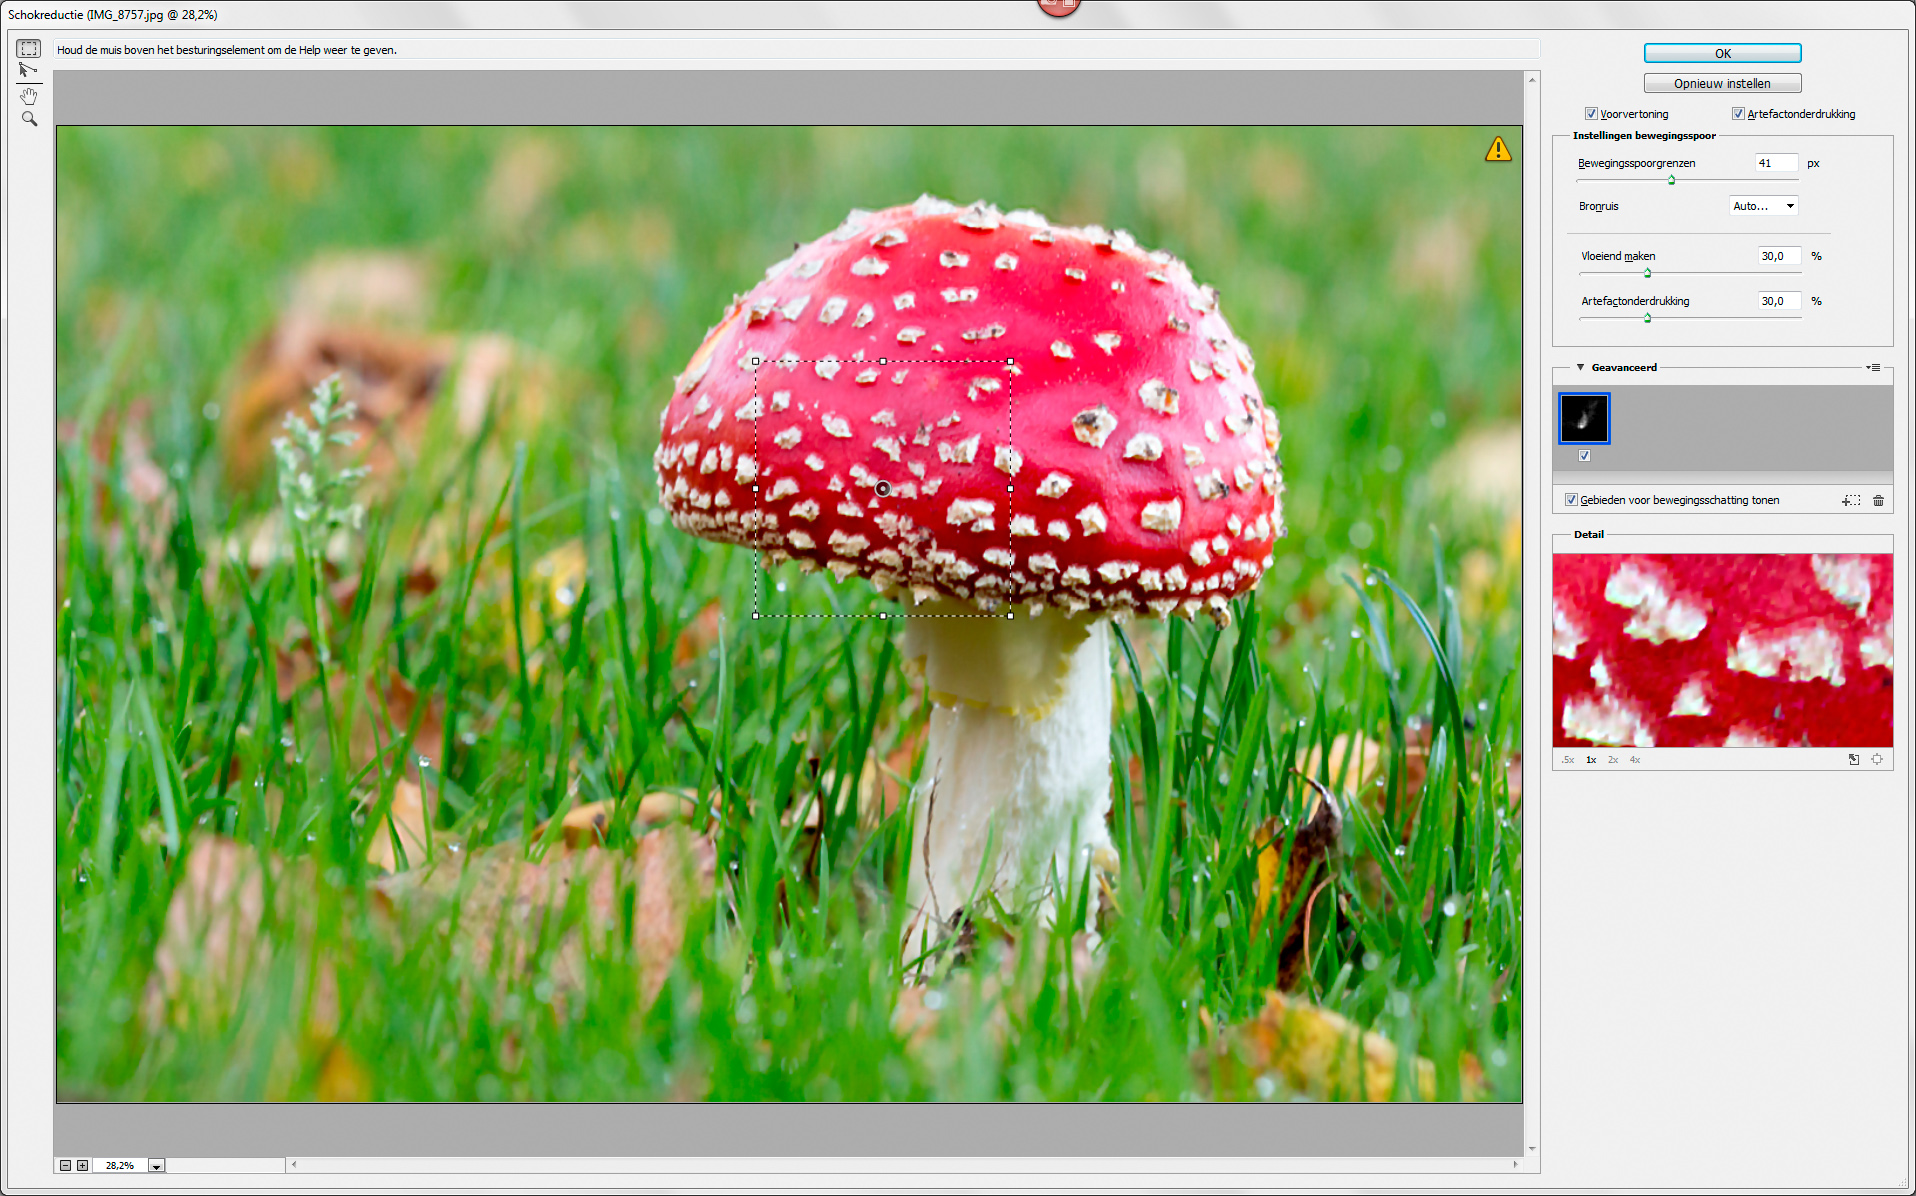Image resolution: width=1916 pixels, height=1196 pixels.
Task: Delete blur trace with trash icon
Action: tap(1878, 500)
